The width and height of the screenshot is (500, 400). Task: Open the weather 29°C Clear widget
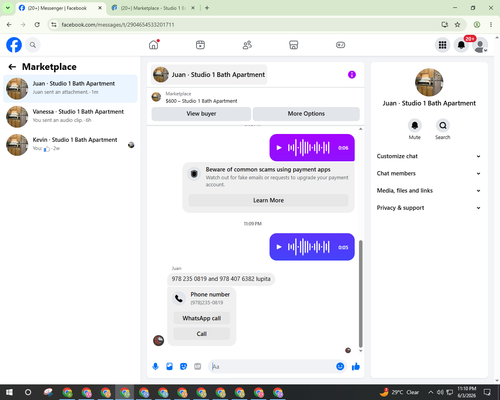(x=399, y=392)
